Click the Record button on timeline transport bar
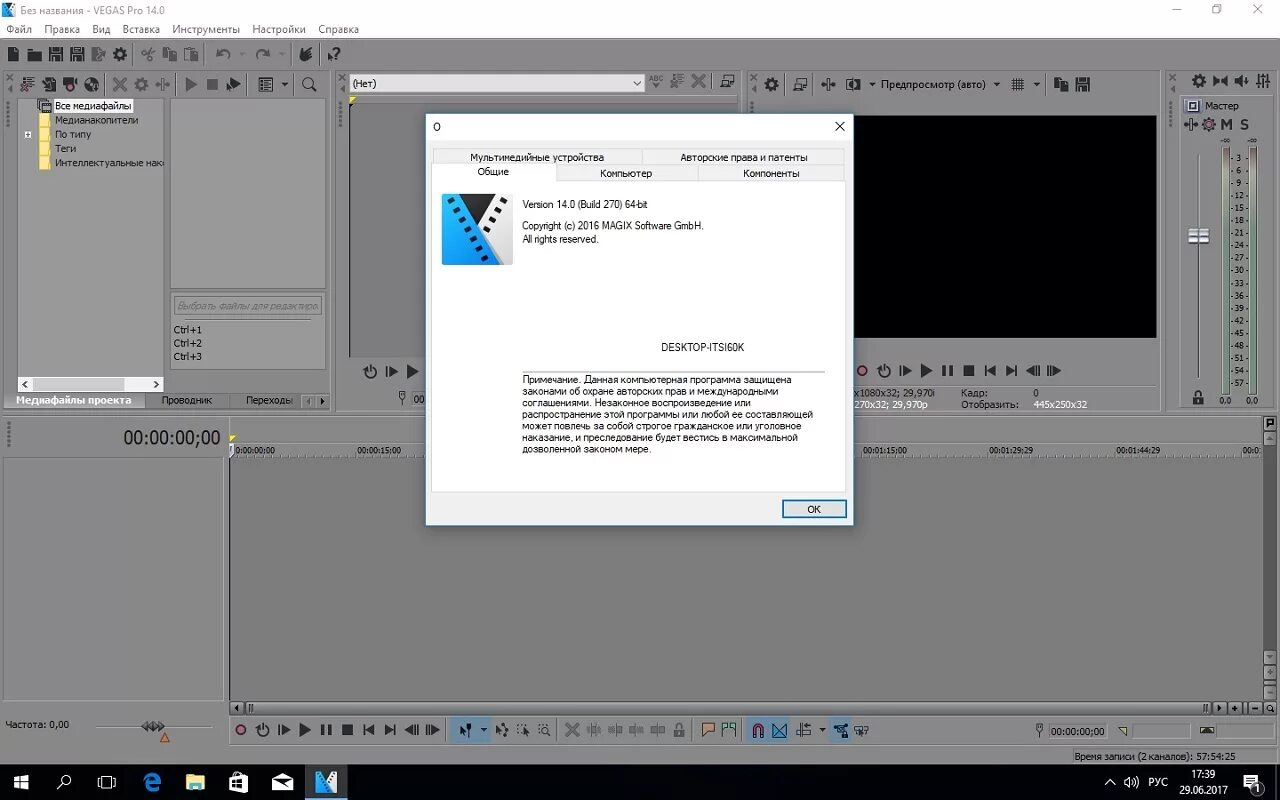 pos(240,730)
